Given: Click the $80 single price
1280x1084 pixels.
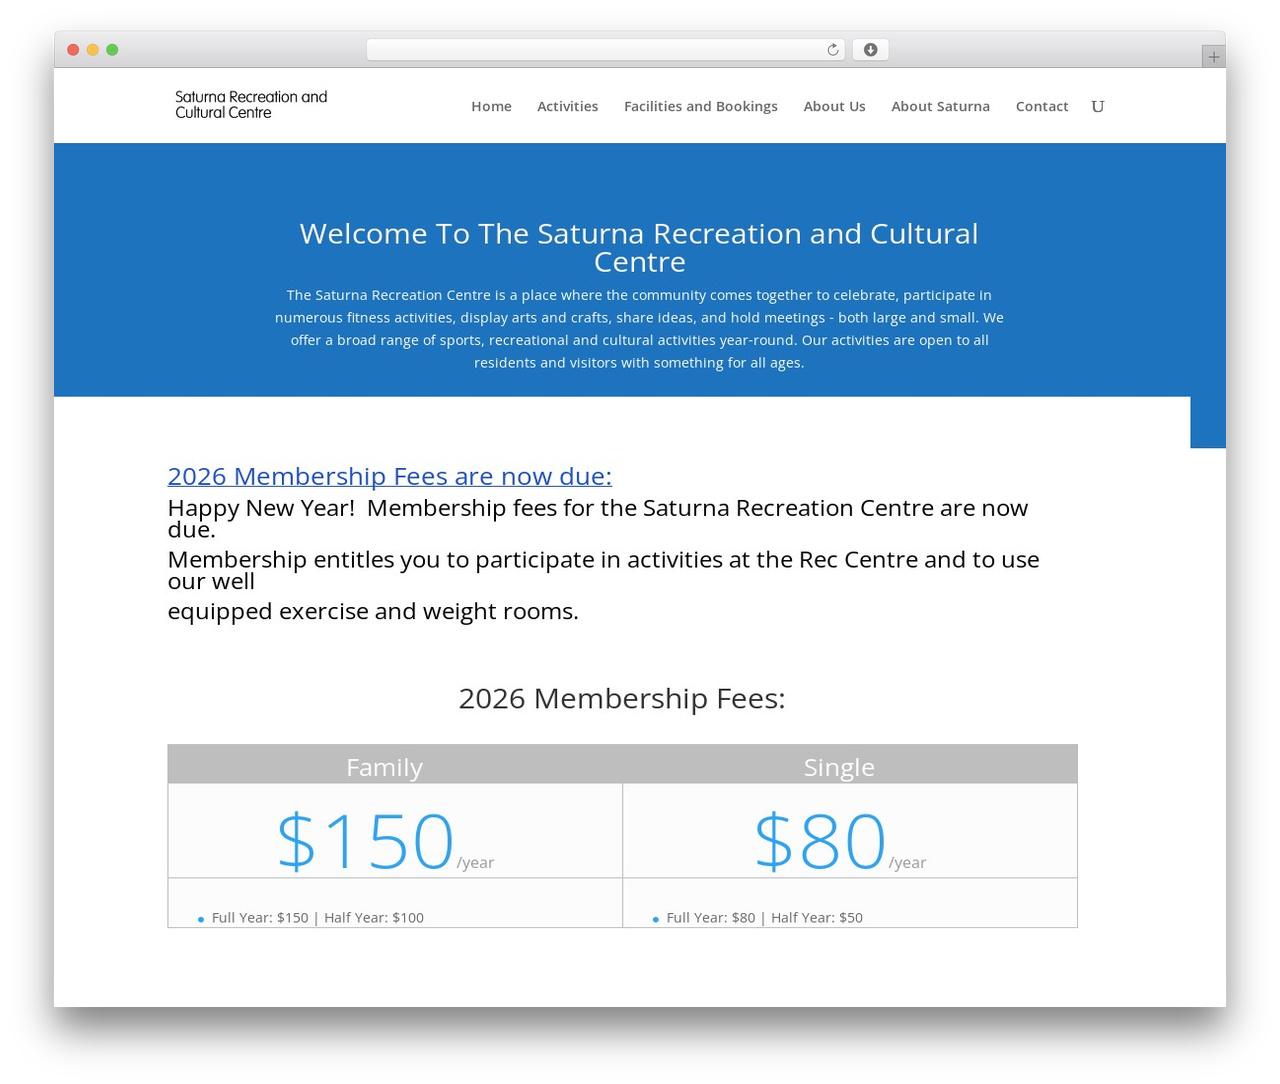Looking at the screenshot, I should coord(820,840).
